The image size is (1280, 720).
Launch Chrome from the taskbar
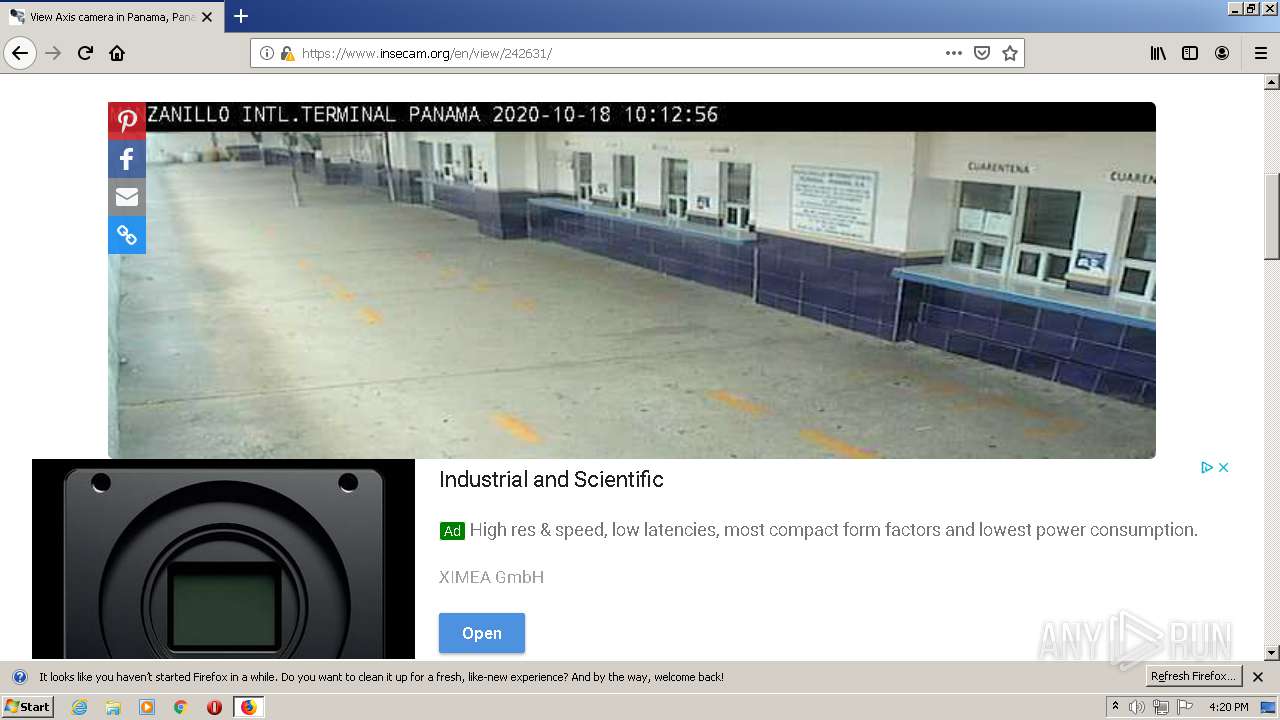180,707
